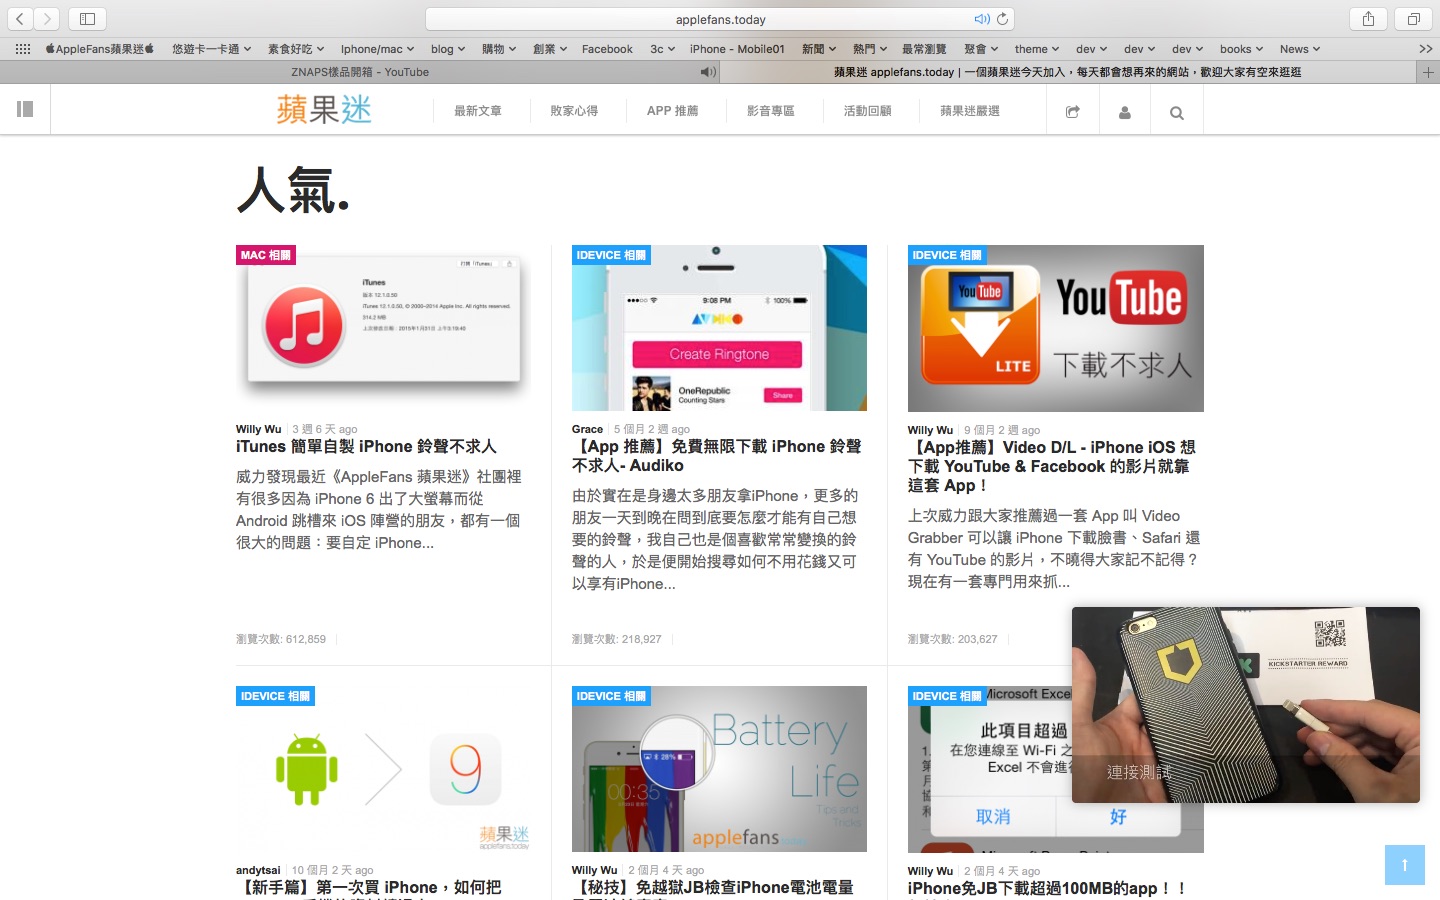
Task: Show all tabs overview button
Action: coord(1414,18)
